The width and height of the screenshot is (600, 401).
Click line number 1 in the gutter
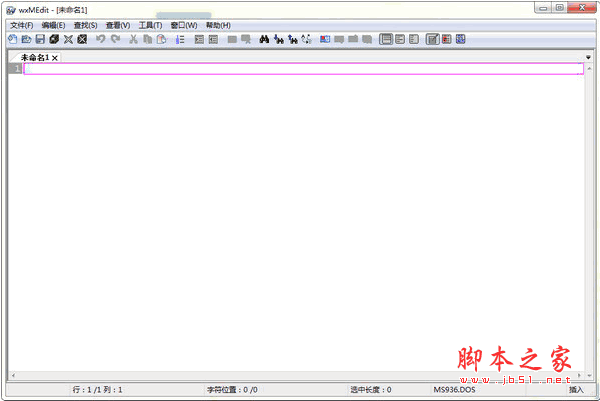17,69
